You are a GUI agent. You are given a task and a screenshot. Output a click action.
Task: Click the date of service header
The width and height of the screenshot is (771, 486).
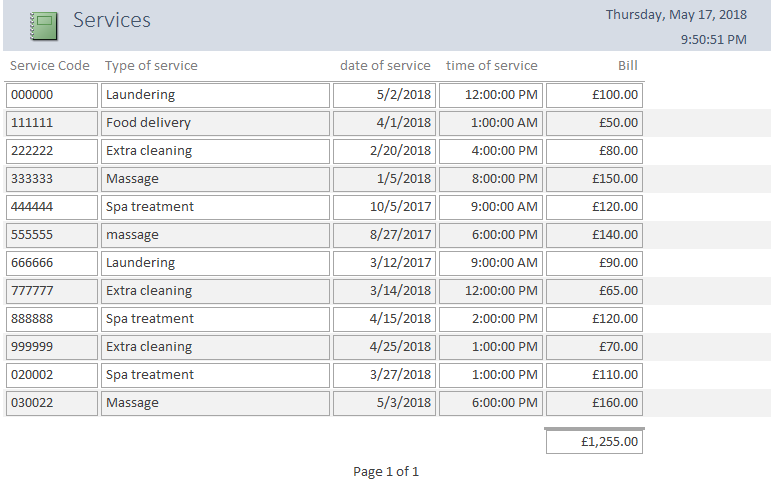(385, 66)
